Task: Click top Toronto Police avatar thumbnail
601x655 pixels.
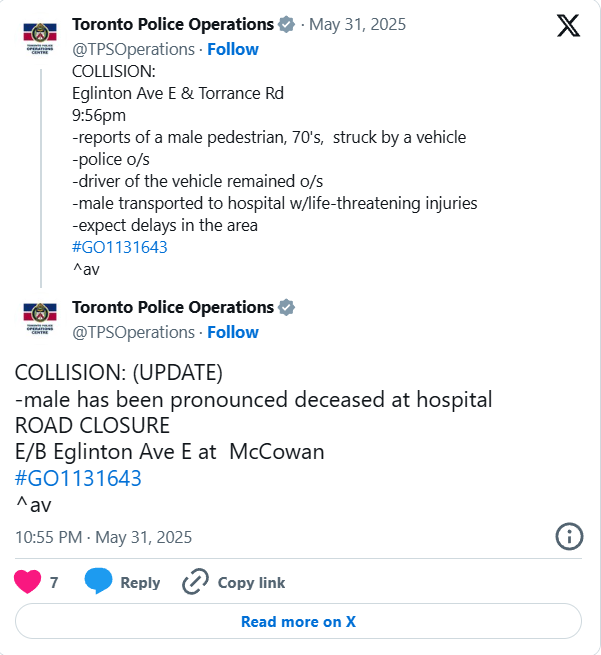Action: pos(39,37)
